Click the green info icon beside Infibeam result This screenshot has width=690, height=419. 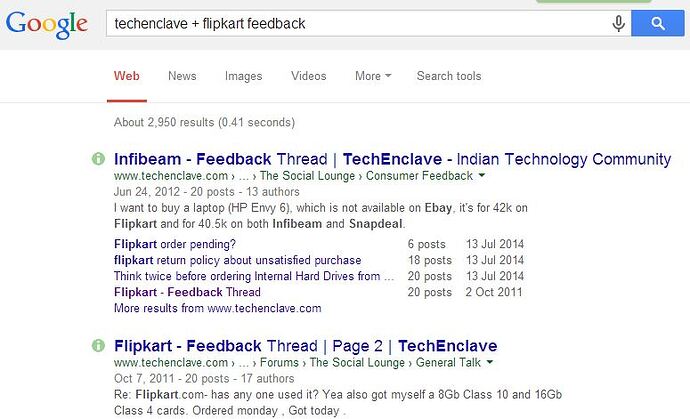point(98,158)
